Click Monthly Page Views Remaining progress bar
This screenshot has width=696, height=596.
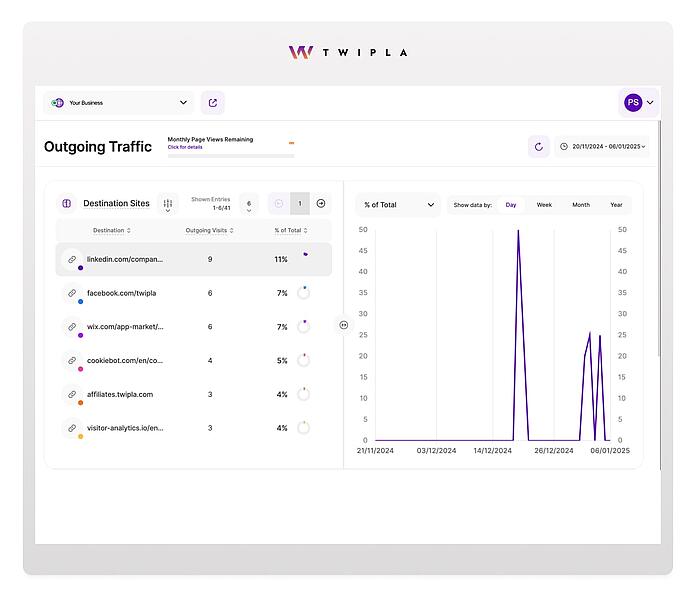(231, 156)
